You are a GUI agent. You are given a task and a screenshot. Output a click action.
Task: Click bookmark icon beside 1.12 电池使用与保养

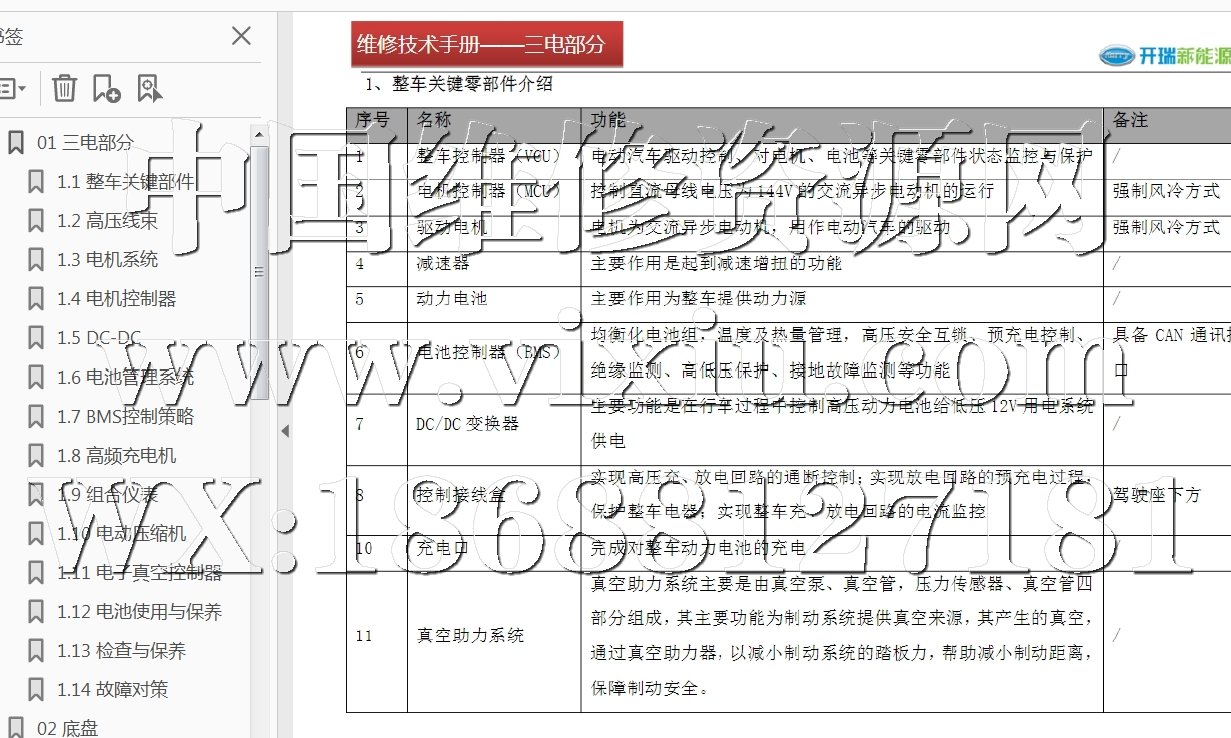point(36,612)
